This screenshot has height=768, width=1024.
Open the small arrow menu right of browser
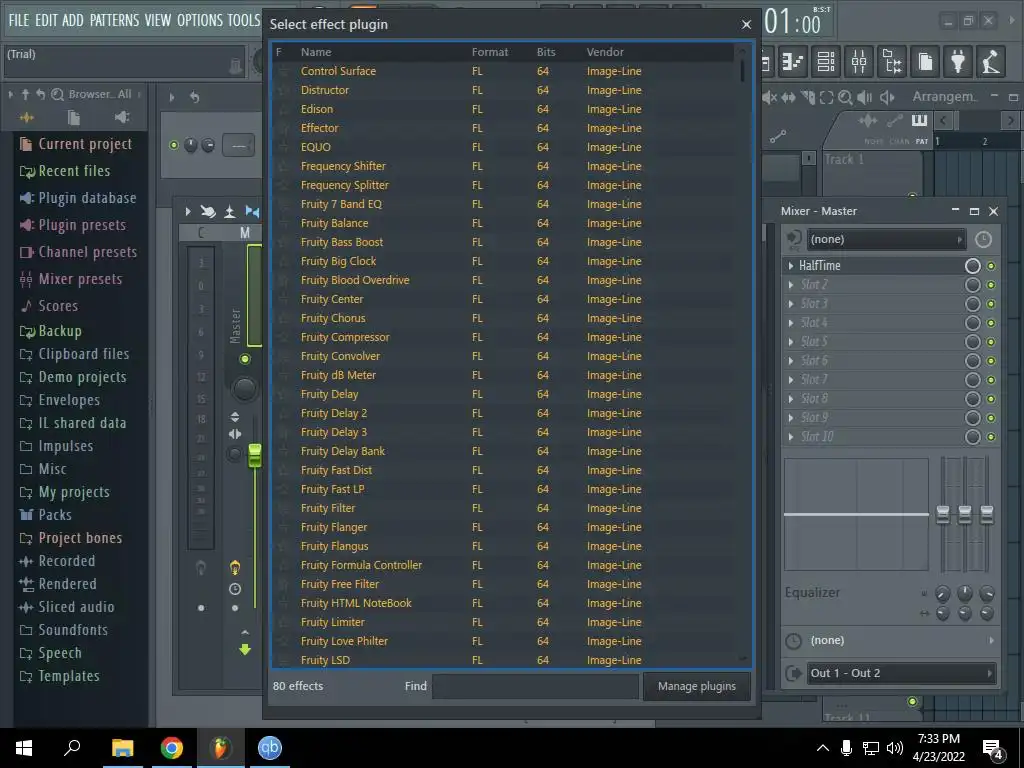coord(172,97)
